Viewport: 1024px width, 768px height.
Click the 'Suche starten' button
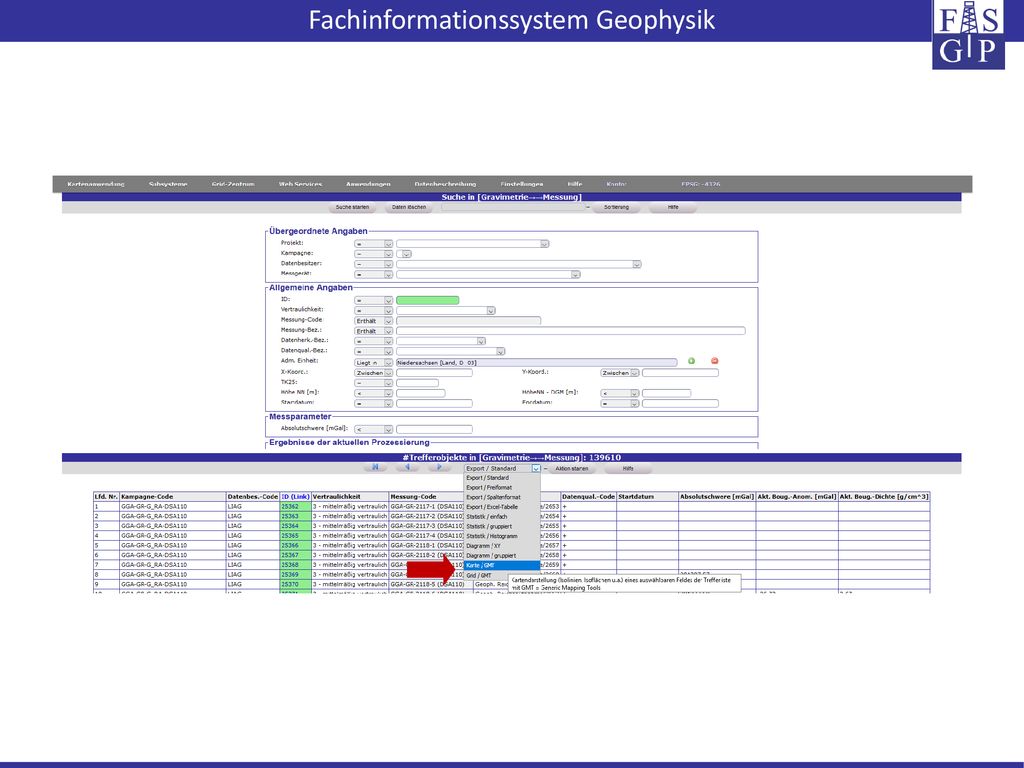click(x=353, y=207)
